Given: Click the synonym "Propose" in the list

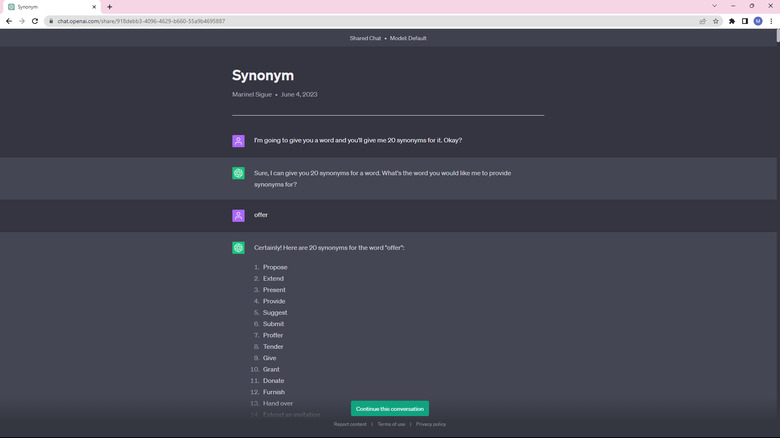Looking at the screenshot, I should pyautogui.click(x=275, y=267).
